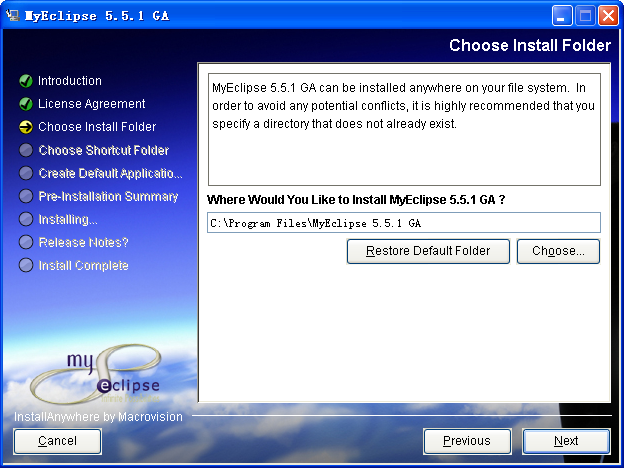This screenshot has width=624, height=468.
Task: Click the 'Choose Install Folder' page heading
Action: click(530, 45)
